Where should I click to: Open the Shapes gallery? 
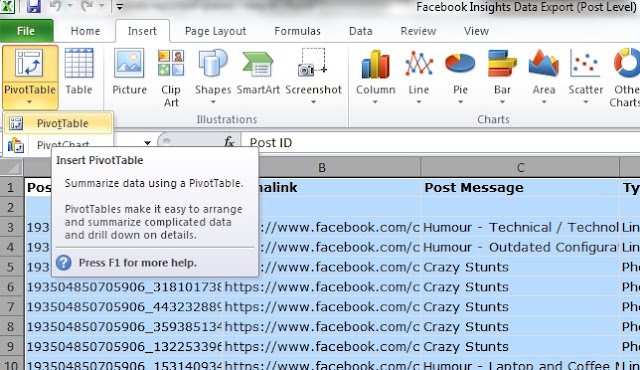213,76
